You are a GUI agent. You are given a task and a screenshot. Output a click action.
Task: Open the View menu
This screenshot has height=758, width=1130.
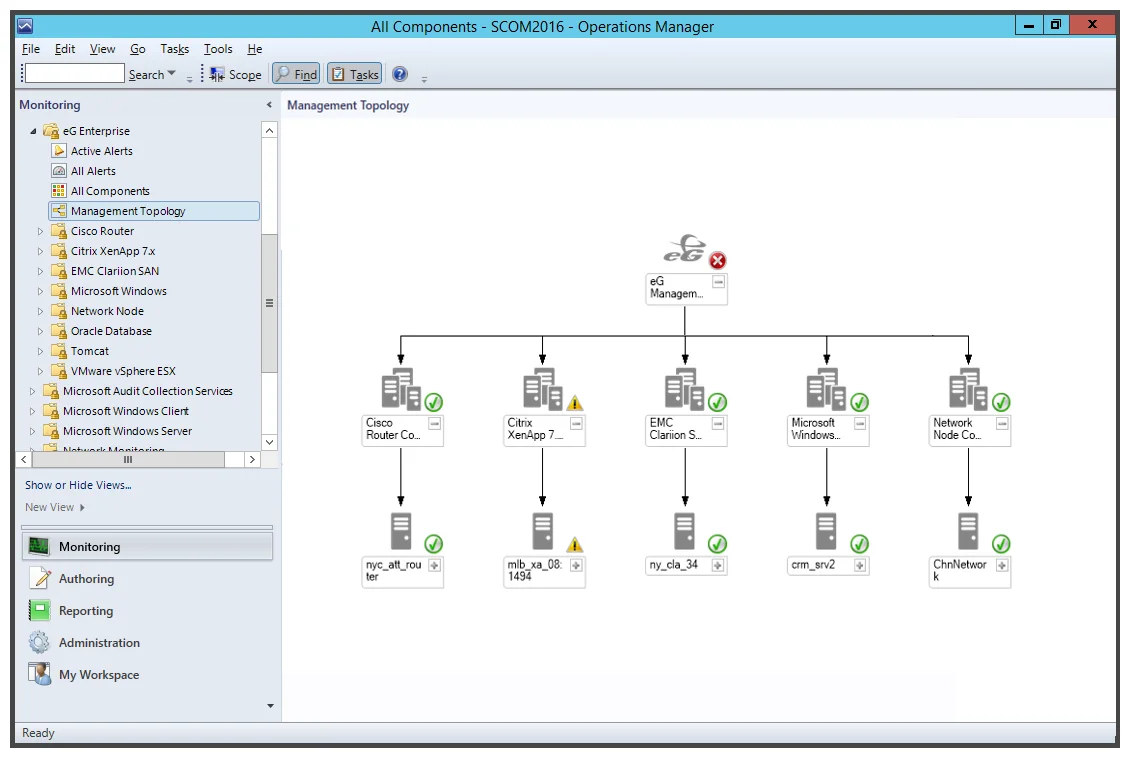102,49
